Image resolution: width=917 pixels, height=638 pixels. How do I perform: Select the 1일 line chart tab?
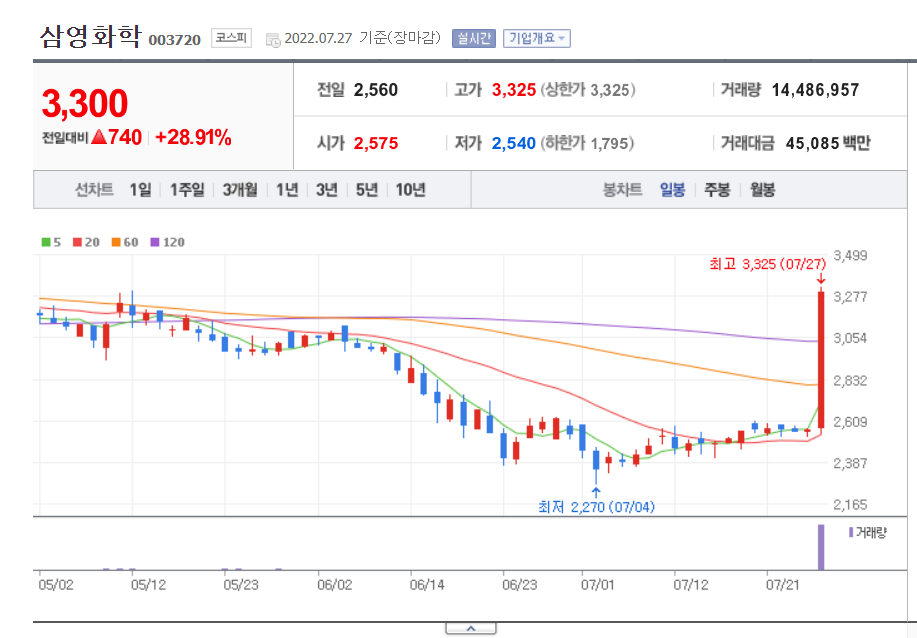coord(140,189)
